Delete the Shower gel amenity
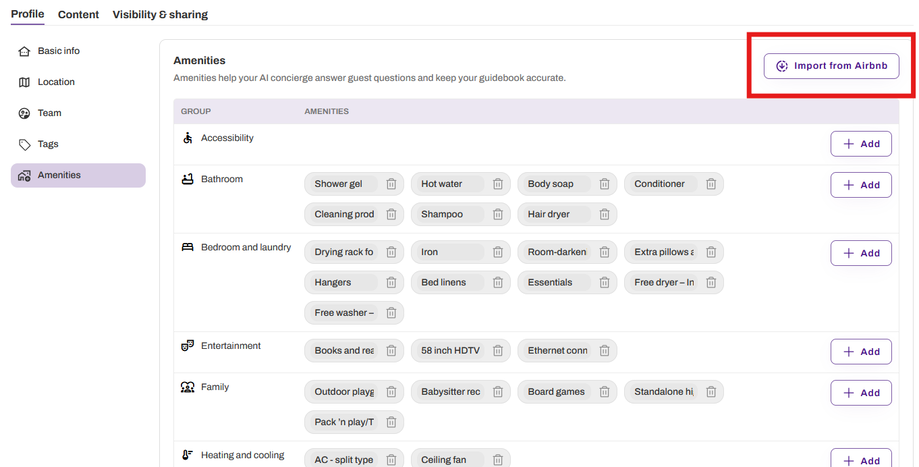This screenshot has width=919, height=467. [x=391, y=184]
